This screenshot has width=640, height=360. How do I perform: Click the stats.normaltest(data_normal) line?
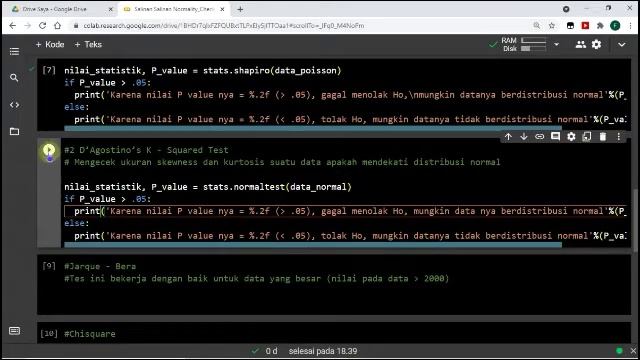tap(208, 187)
